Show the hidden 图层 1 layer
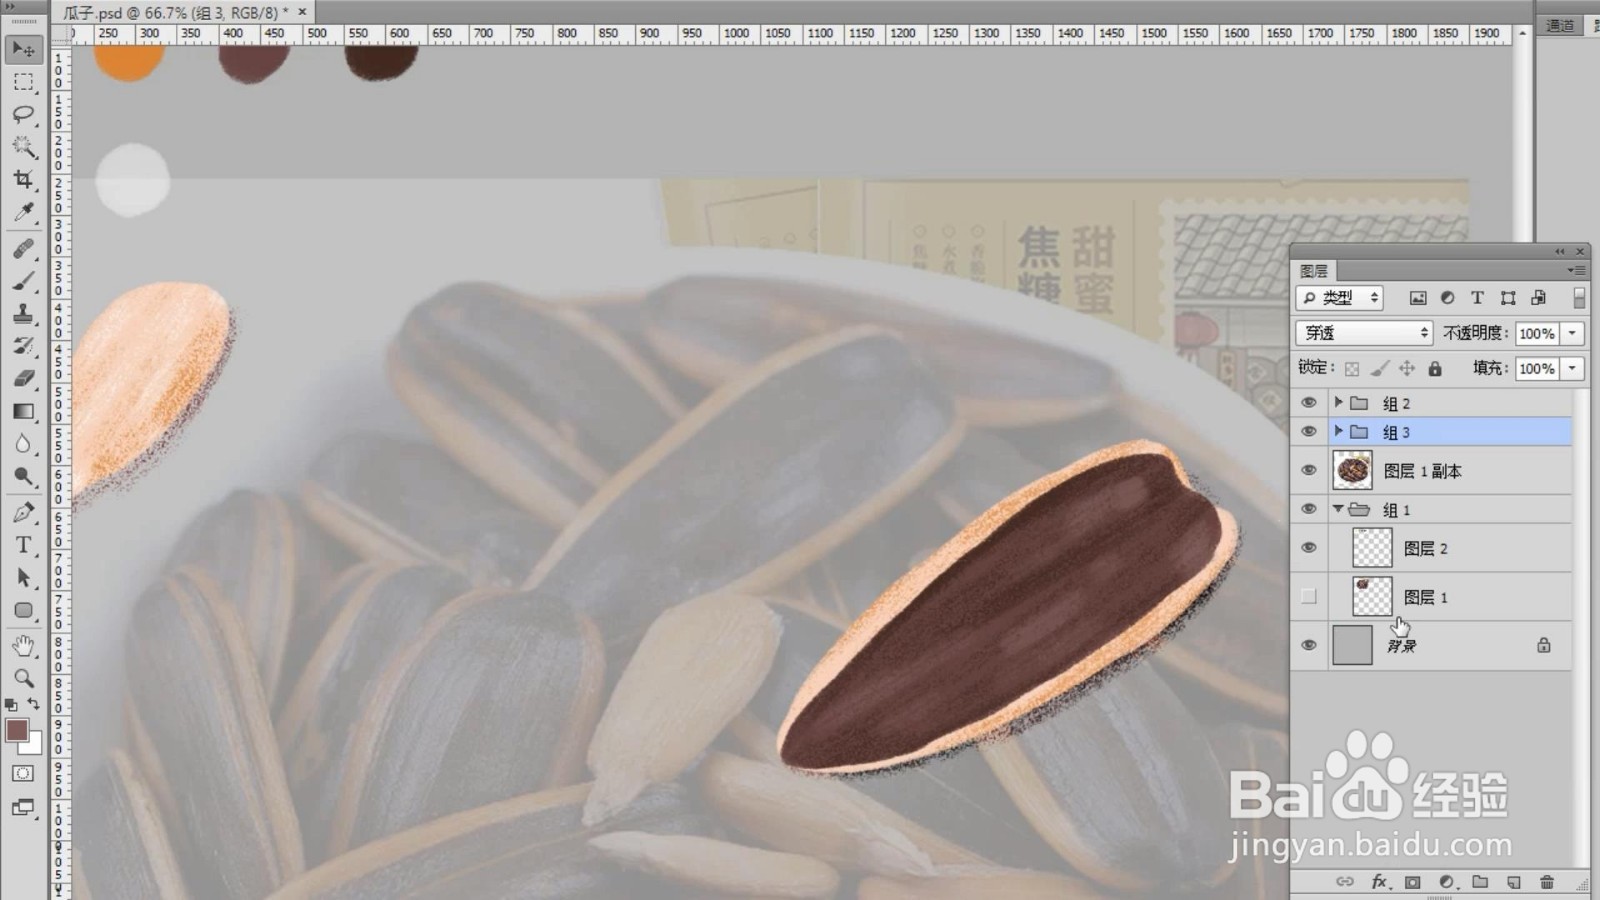 [1308, 597]
